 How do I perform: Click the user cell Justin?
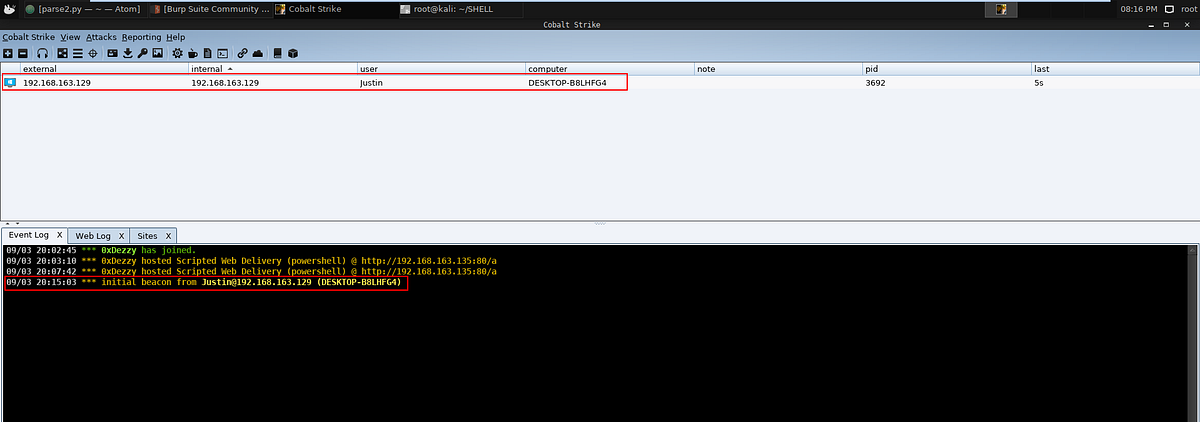(x=370, y=83)
